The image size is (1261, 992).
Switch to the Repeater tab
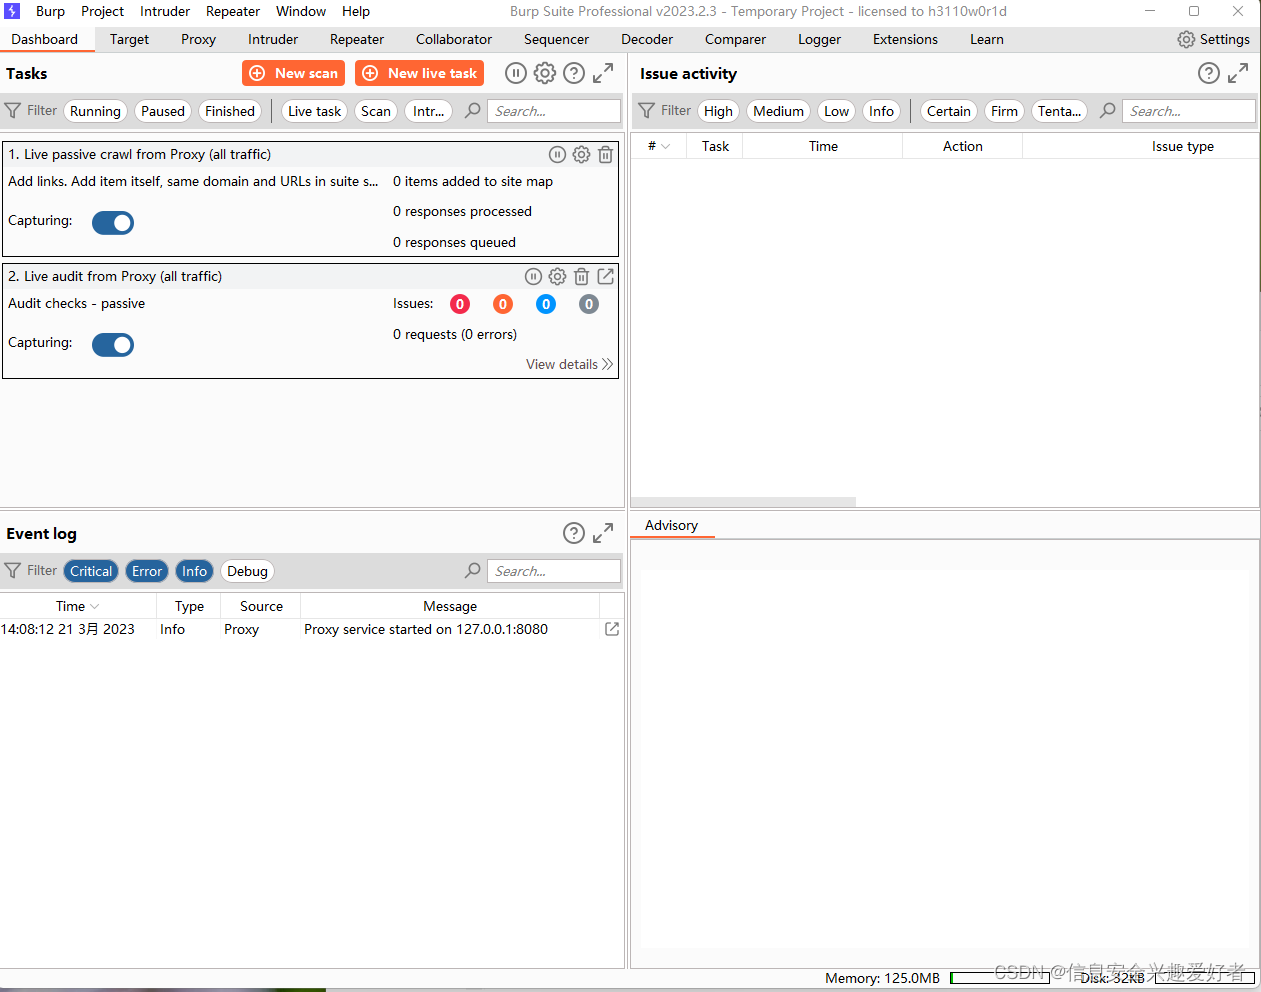pos(357,39)
